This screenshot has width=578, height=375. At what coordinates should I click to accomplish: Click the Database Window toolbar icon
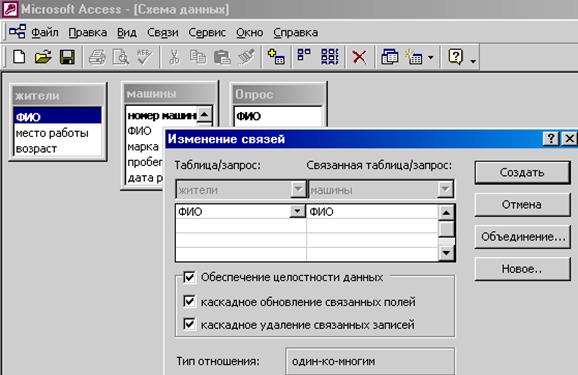(x=390, y=57)
